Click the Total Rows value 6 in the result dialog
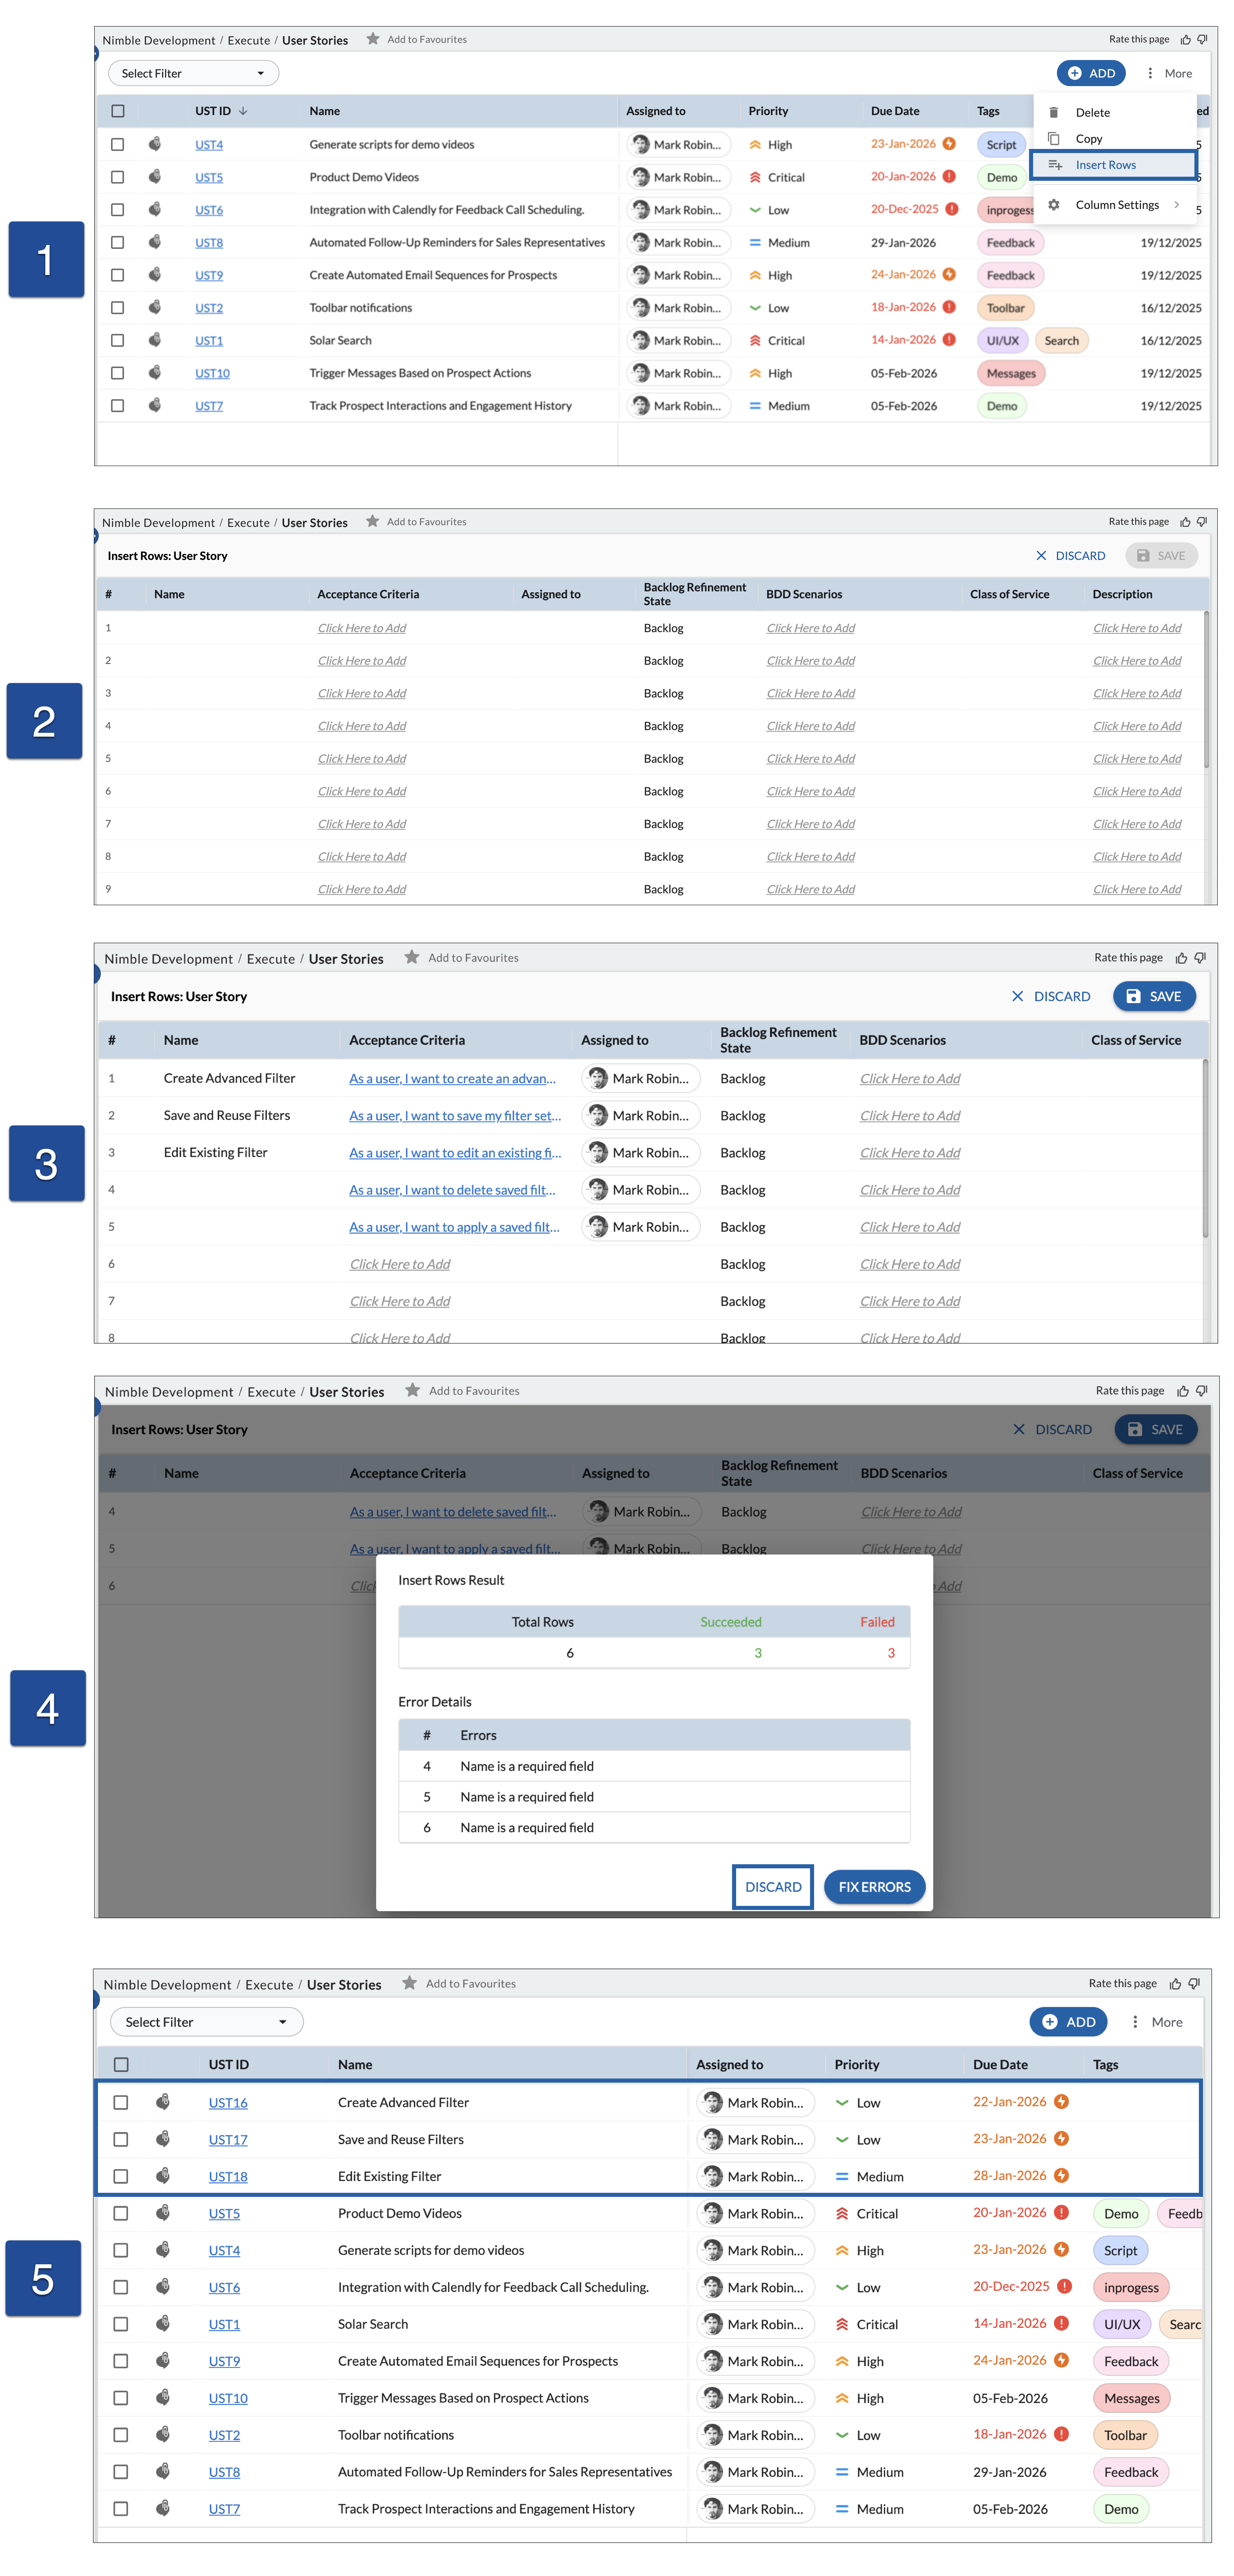The height and width of the screenshot is (2576, 1234). 570,1653
